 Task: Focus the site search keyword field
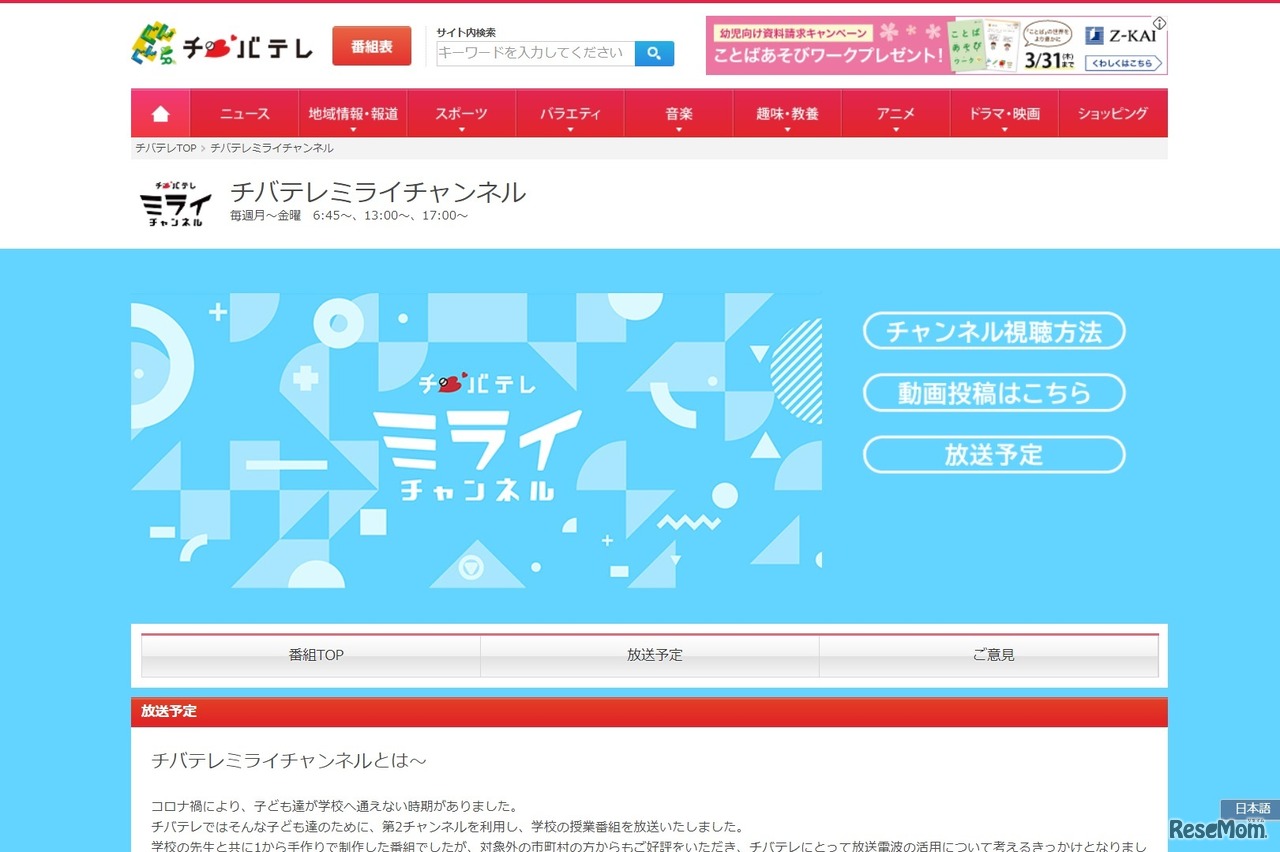point(535,53)
